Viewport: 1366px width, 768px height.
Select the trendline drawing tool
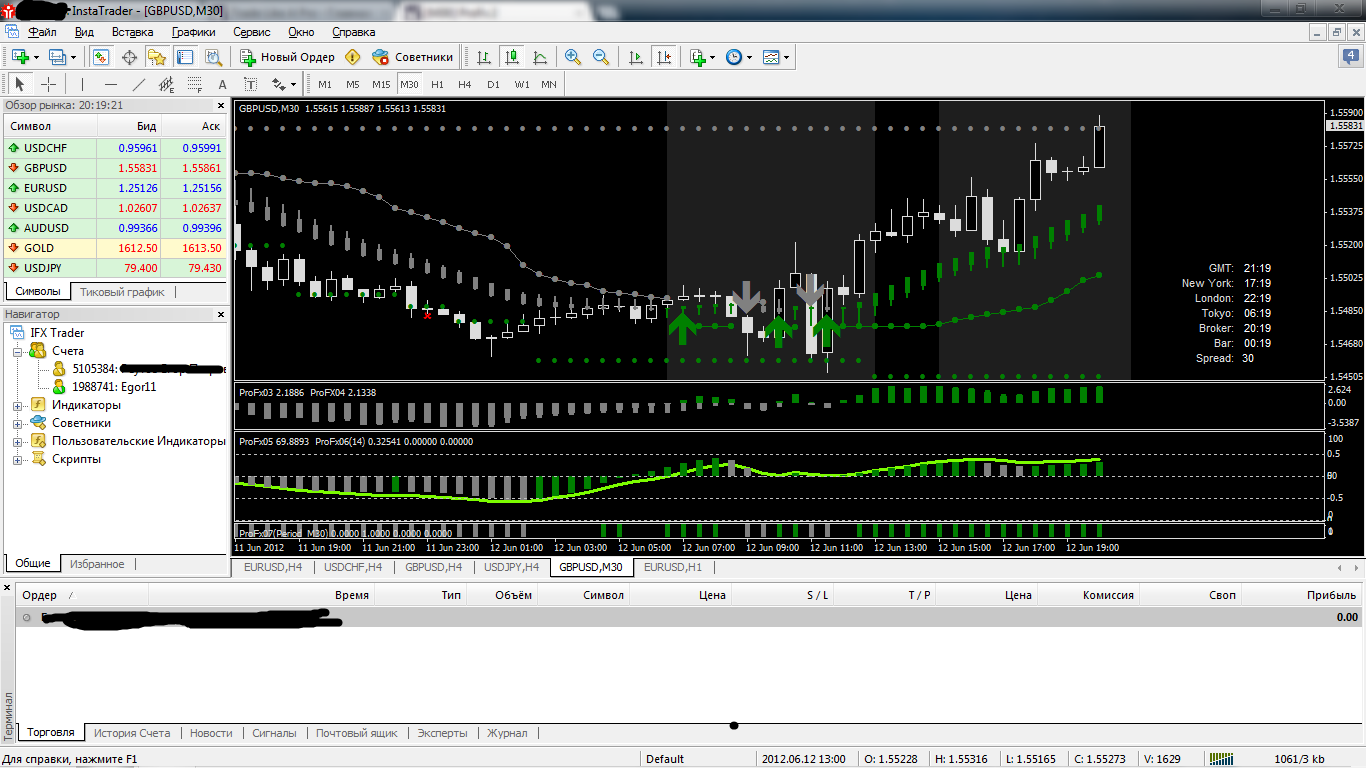click(x=139, y=84)
